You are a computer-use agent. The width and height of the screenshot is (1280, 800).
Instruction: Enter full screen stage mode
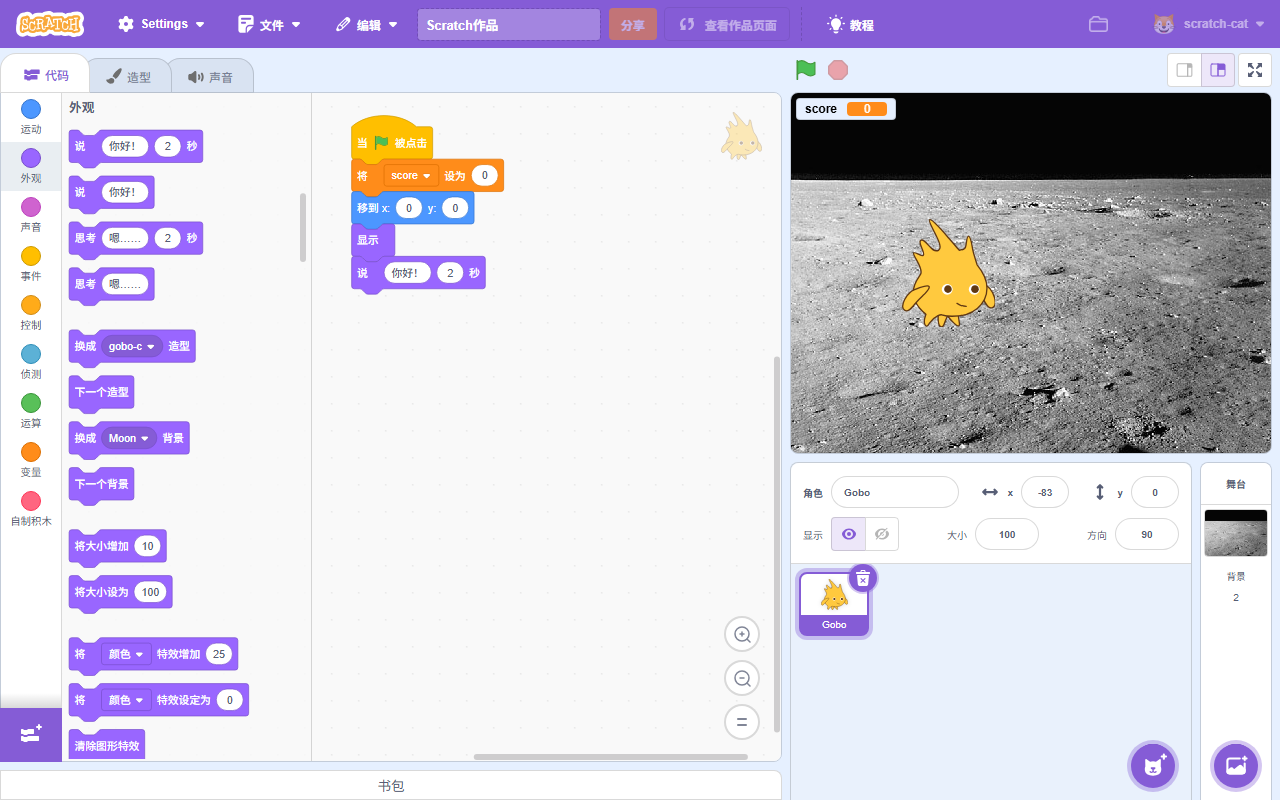click(x=1255, y=70)
